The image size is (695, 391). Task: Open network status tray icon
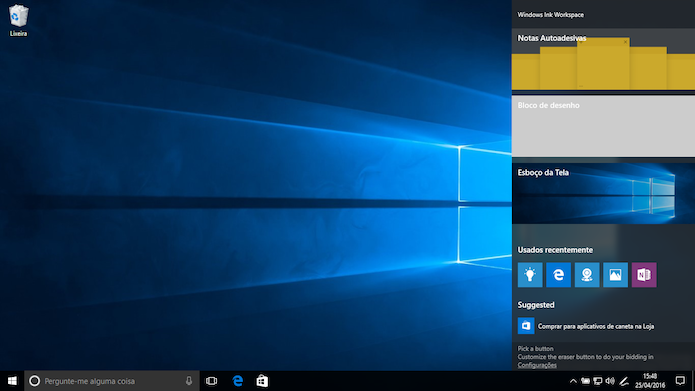[x=598, y=381]
